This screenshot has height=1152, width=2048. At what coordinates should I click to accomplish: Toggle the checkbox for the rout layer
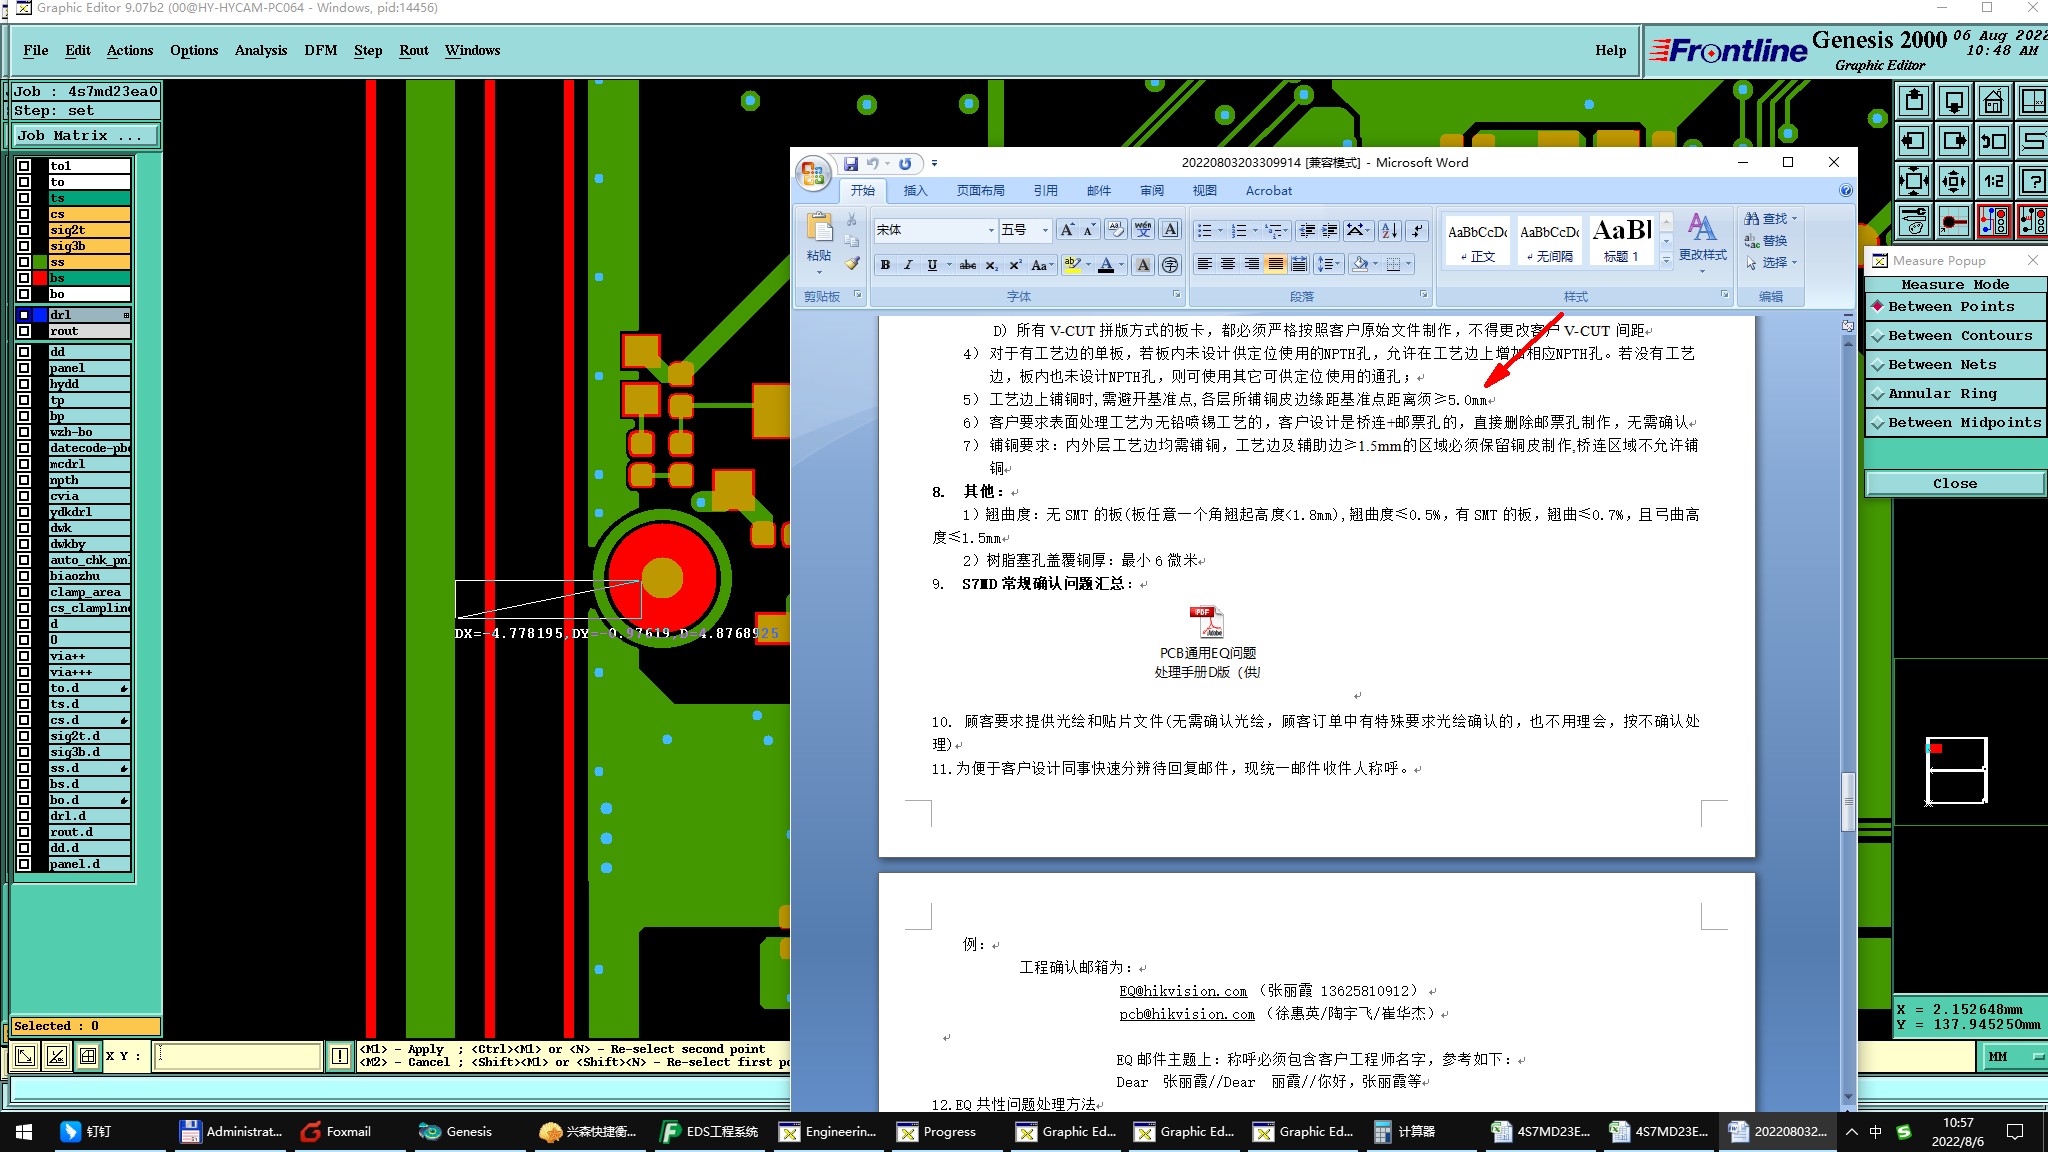click(24, 331)
